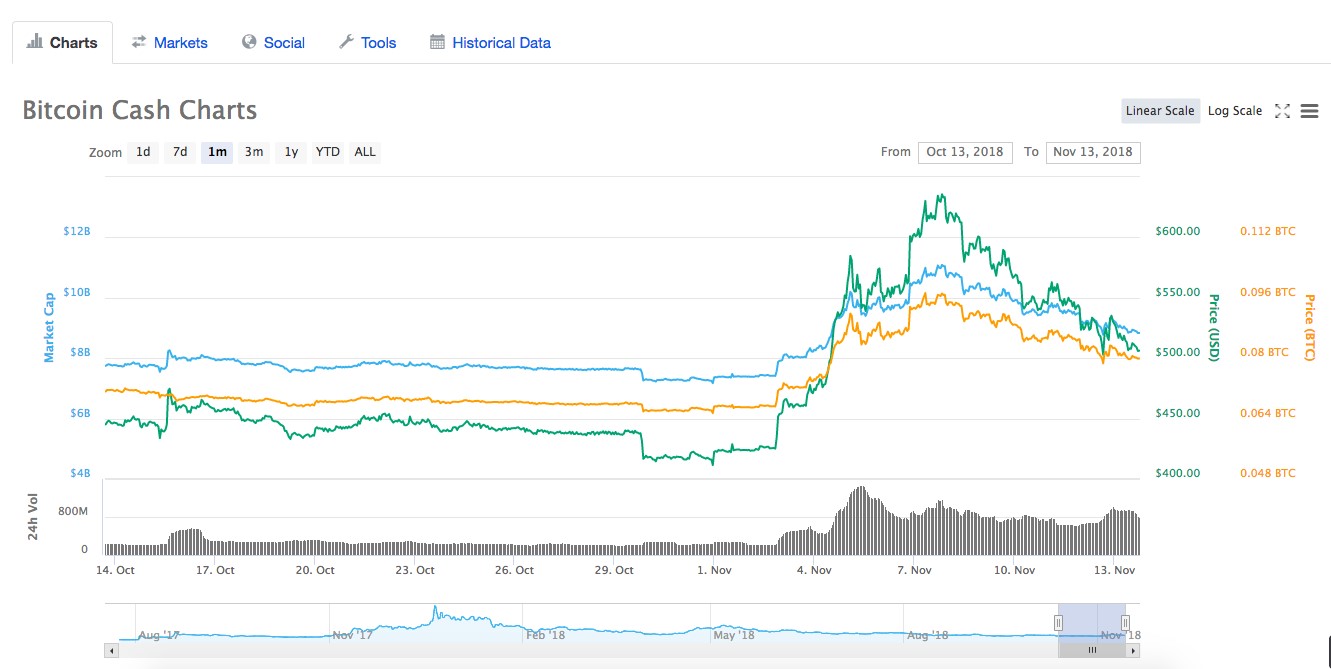Image resolution: width=1331 pixels, height=669 pixels.
Task: Edit the From date field Oct 13, 2018
Action: pos(965,152)
